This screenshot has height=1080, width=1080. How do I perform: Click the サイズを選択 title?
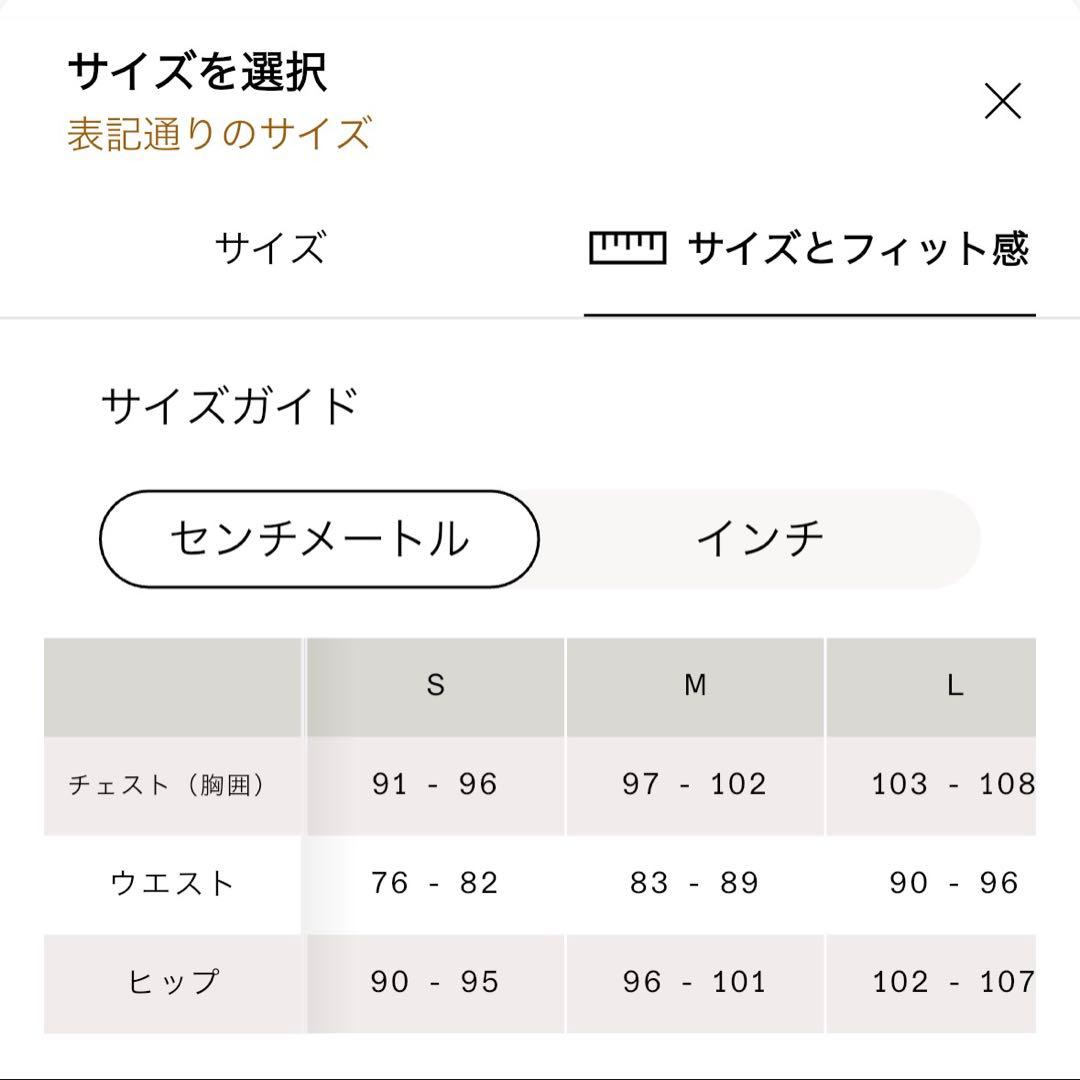(x=197, y=73)
